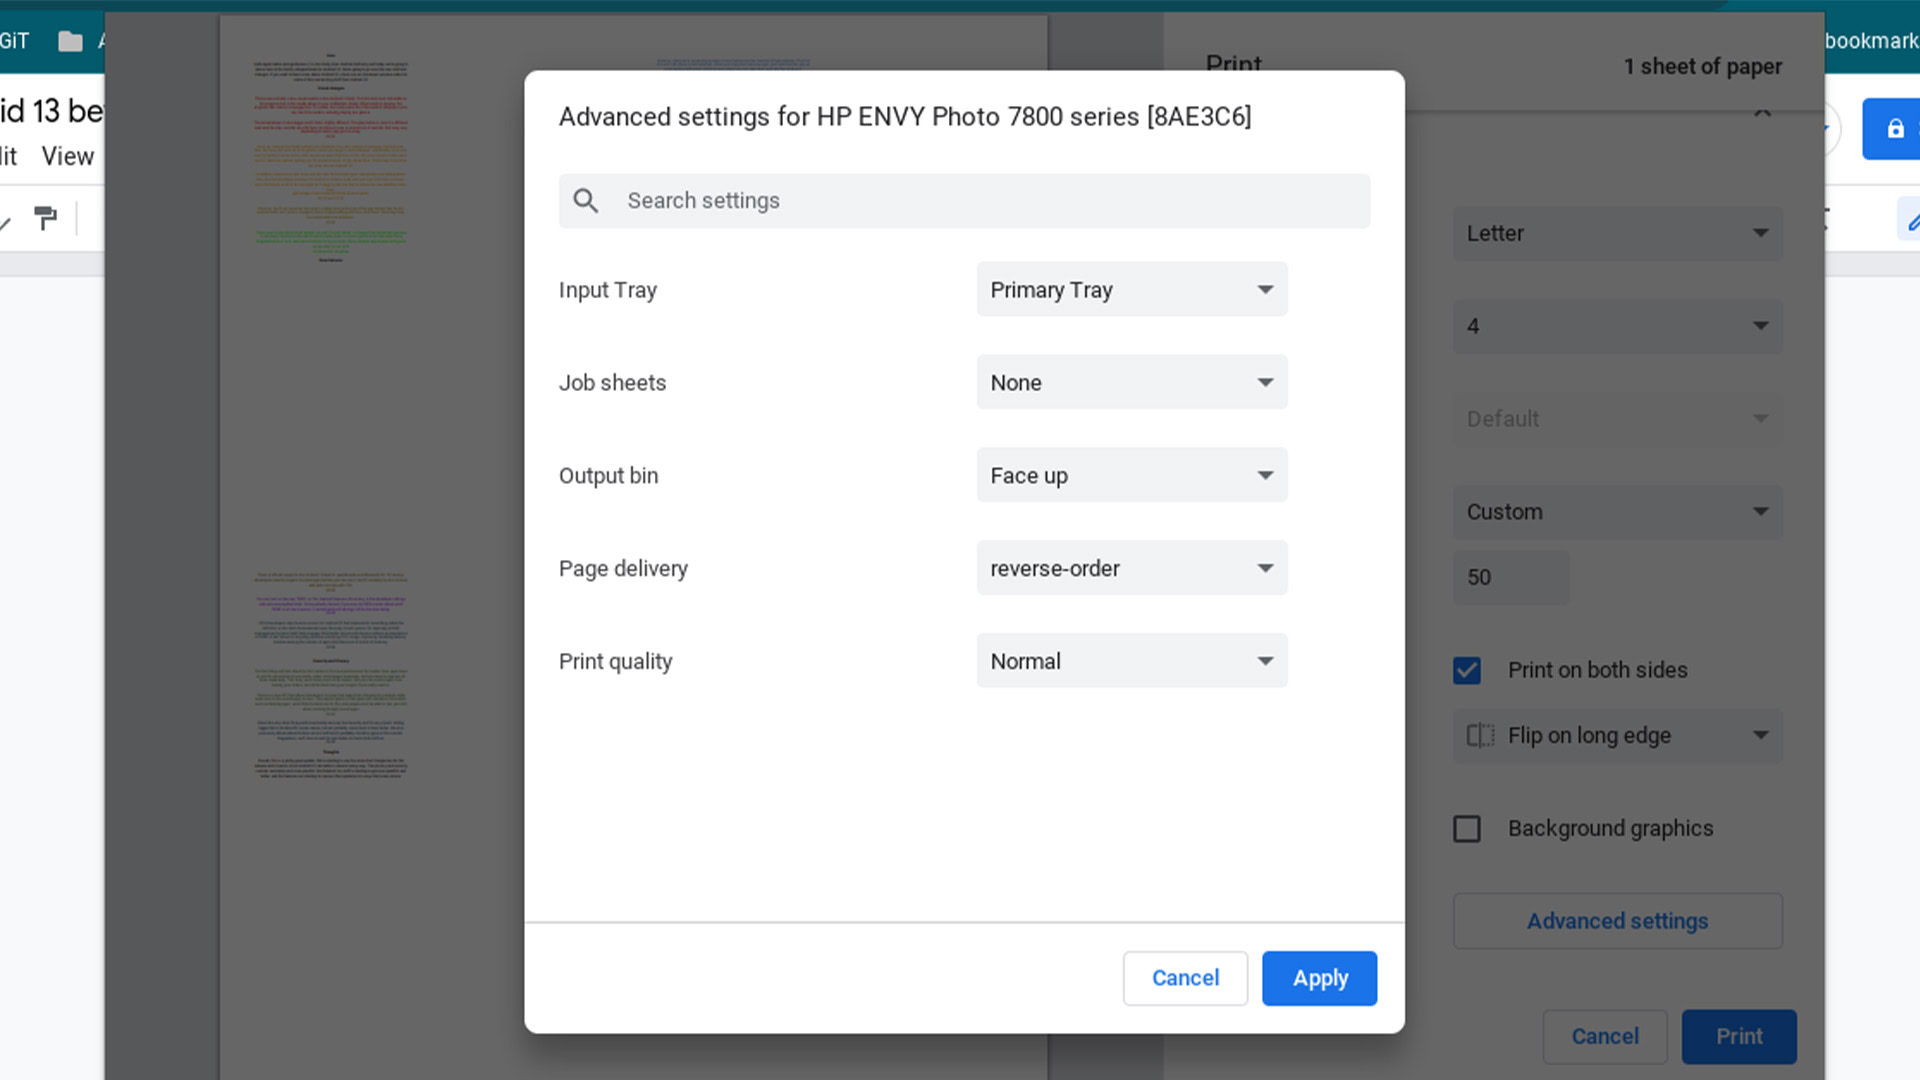Click the blue lock share icon
Viewport: 1920px width, 1080px height.
coord(1893,129)
